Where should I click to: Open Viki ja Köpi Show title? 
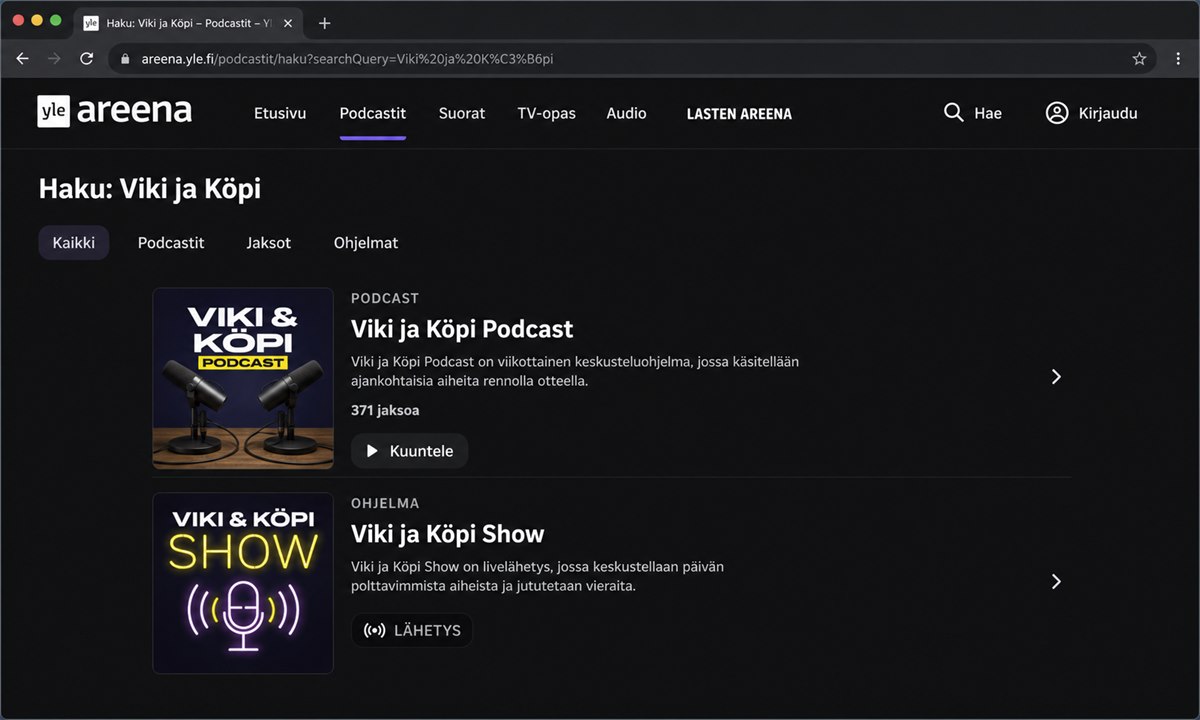point(448,534)
